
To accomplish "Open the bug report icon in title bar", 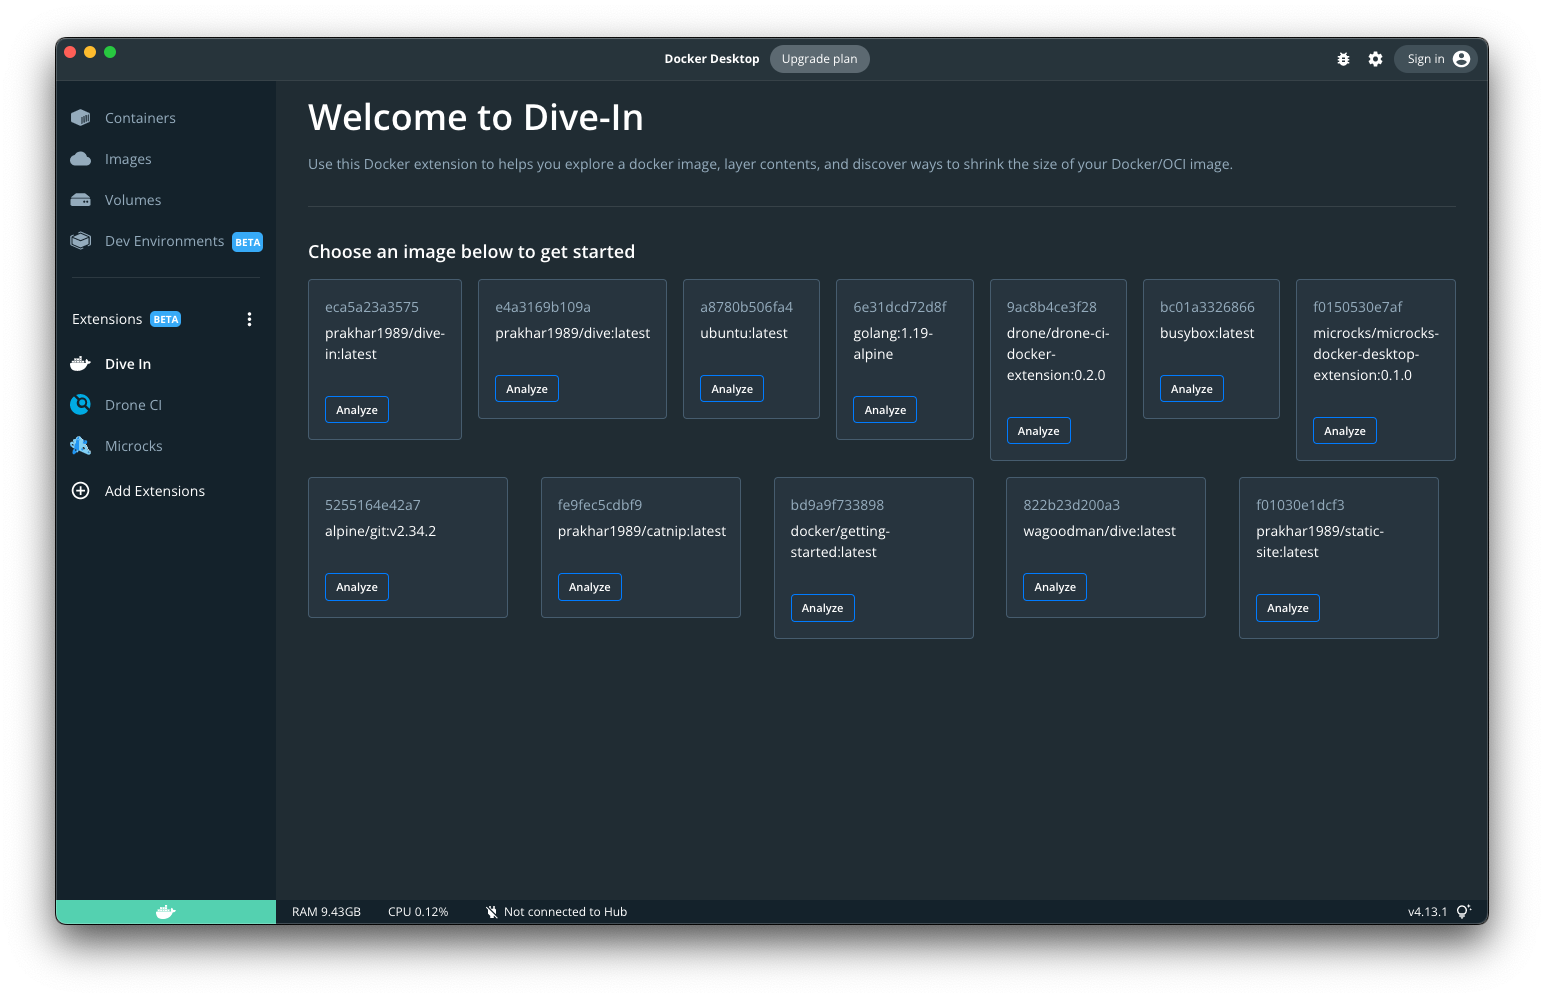I will pos(1343,59).
